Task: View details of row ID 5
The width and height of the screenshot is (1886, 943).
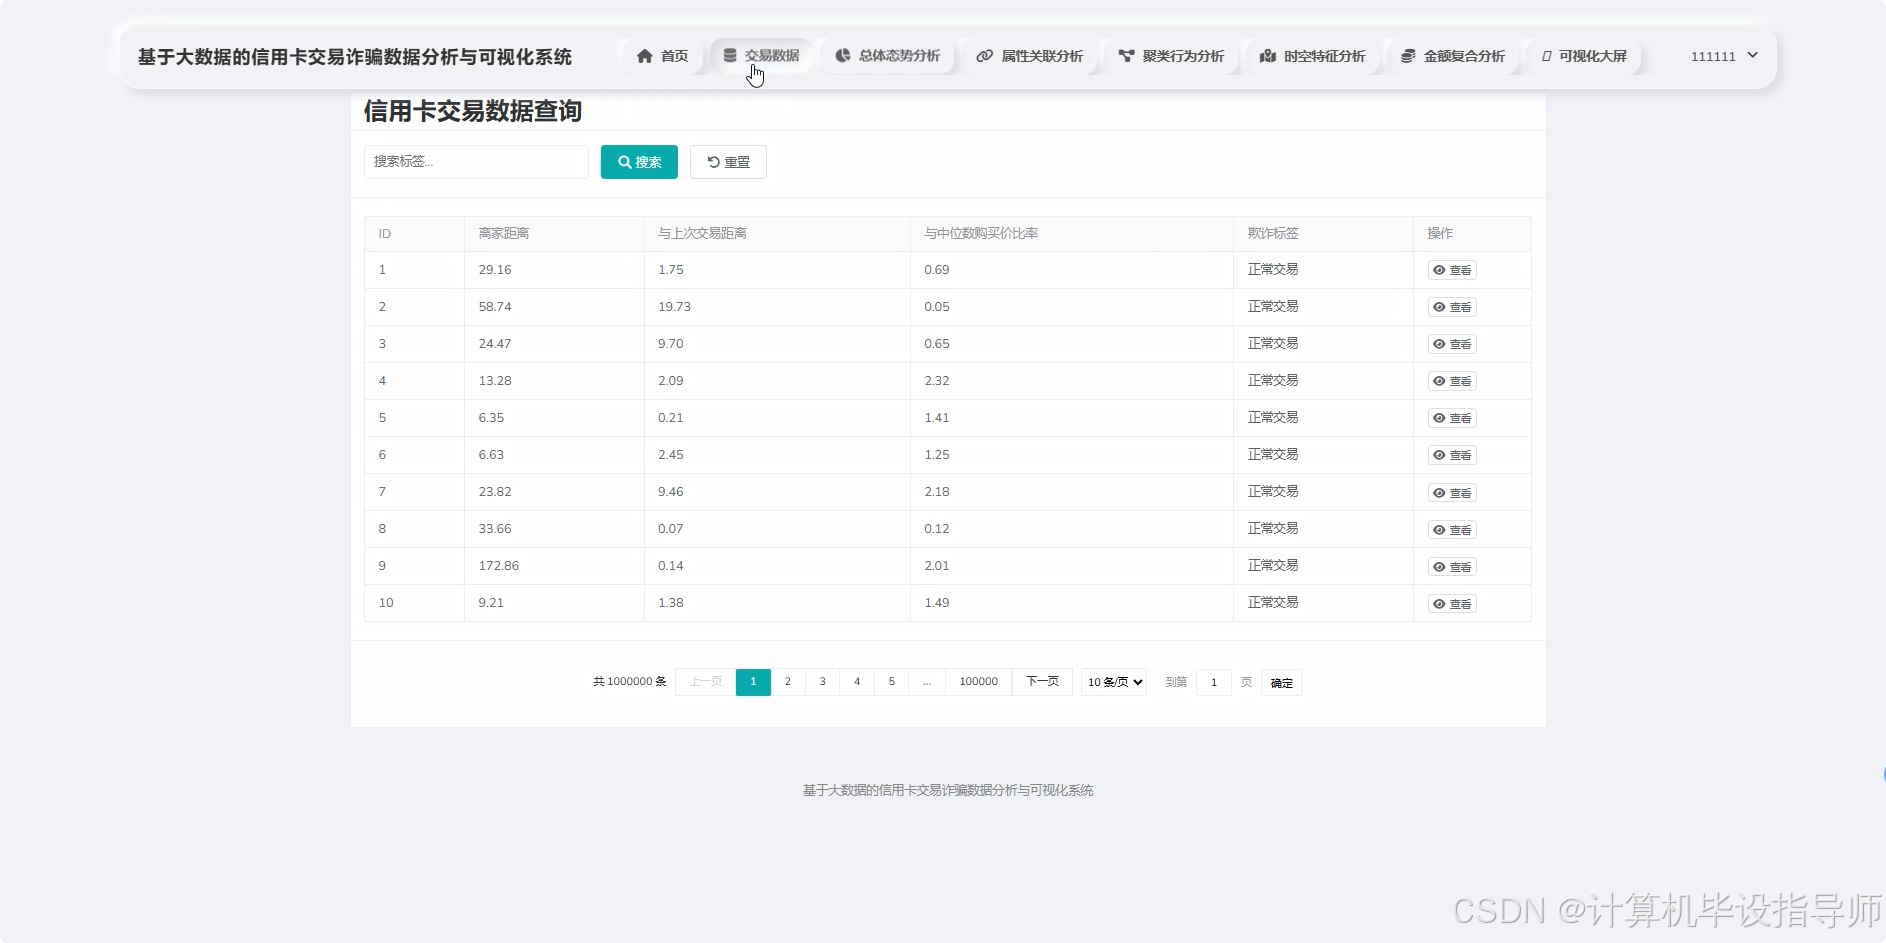Action: [1452, 418]
